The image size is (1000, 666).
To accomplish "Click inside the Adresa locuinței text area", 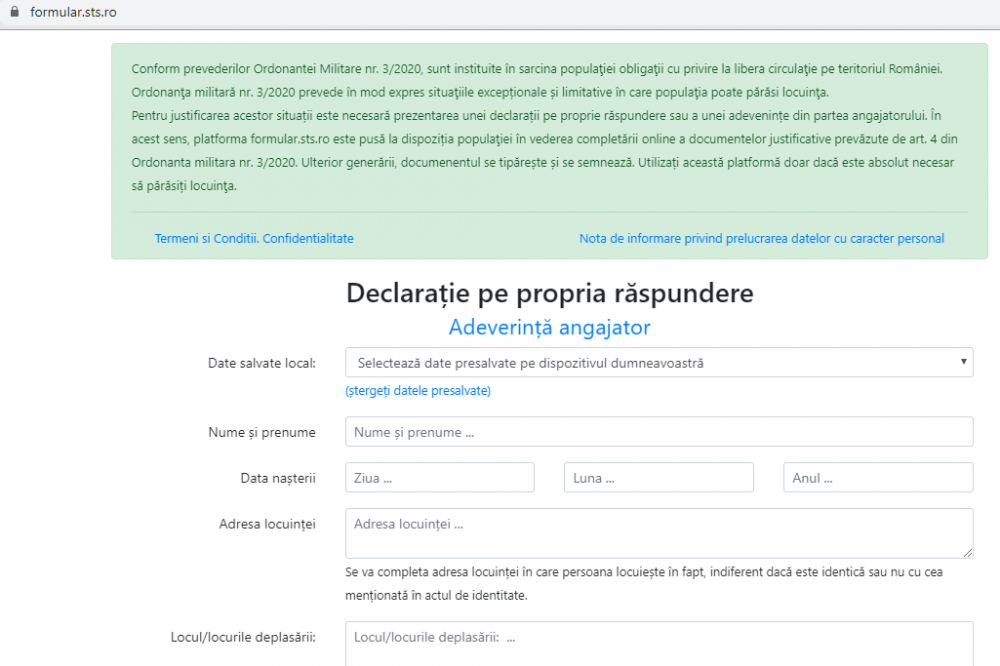I will click(658, 533).
